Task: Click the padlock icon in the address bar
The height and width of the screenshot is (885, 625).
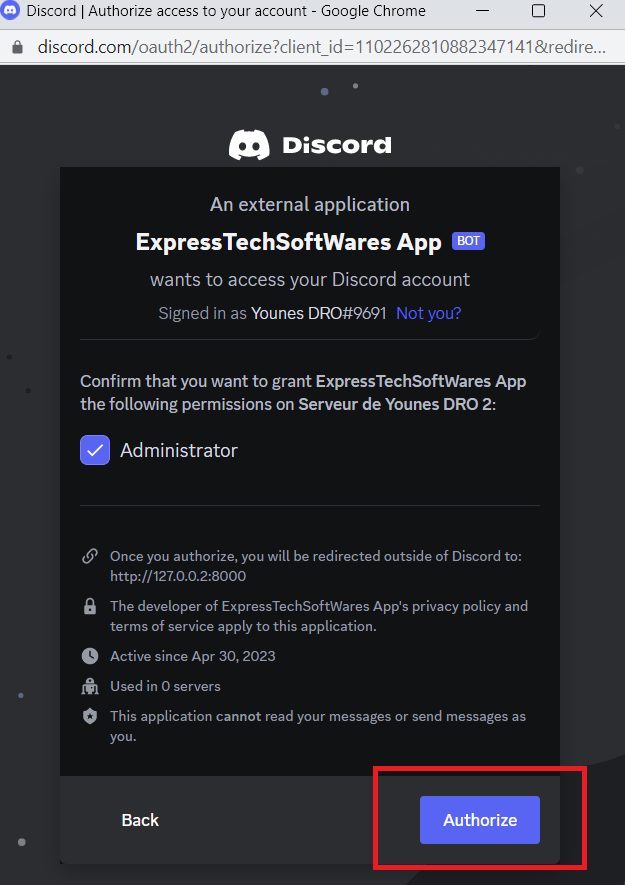Action: pyautogui.click(x=18, y=47)
